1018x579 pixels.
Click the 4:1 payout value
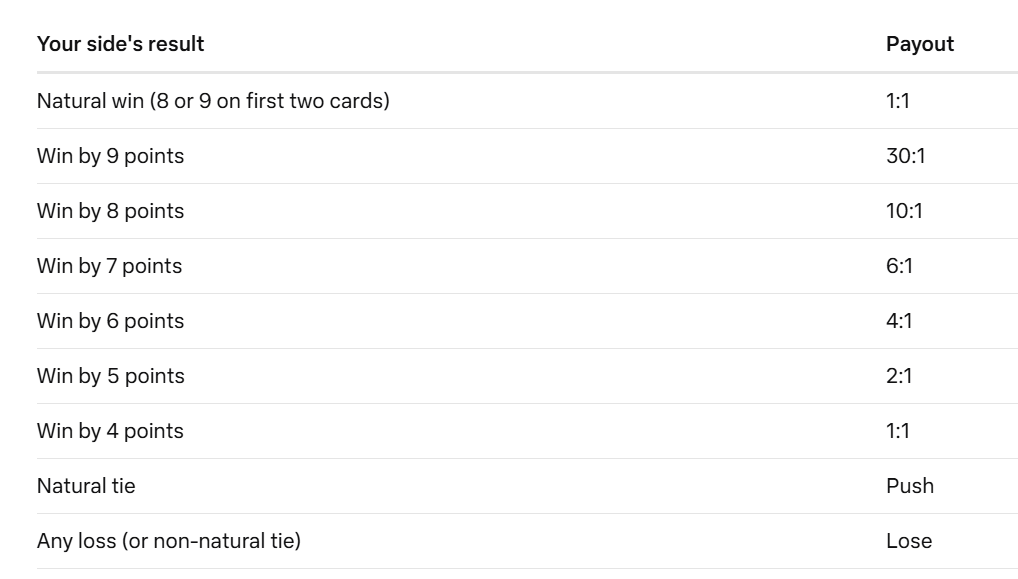pyautogui.click(x=899, y=321)
